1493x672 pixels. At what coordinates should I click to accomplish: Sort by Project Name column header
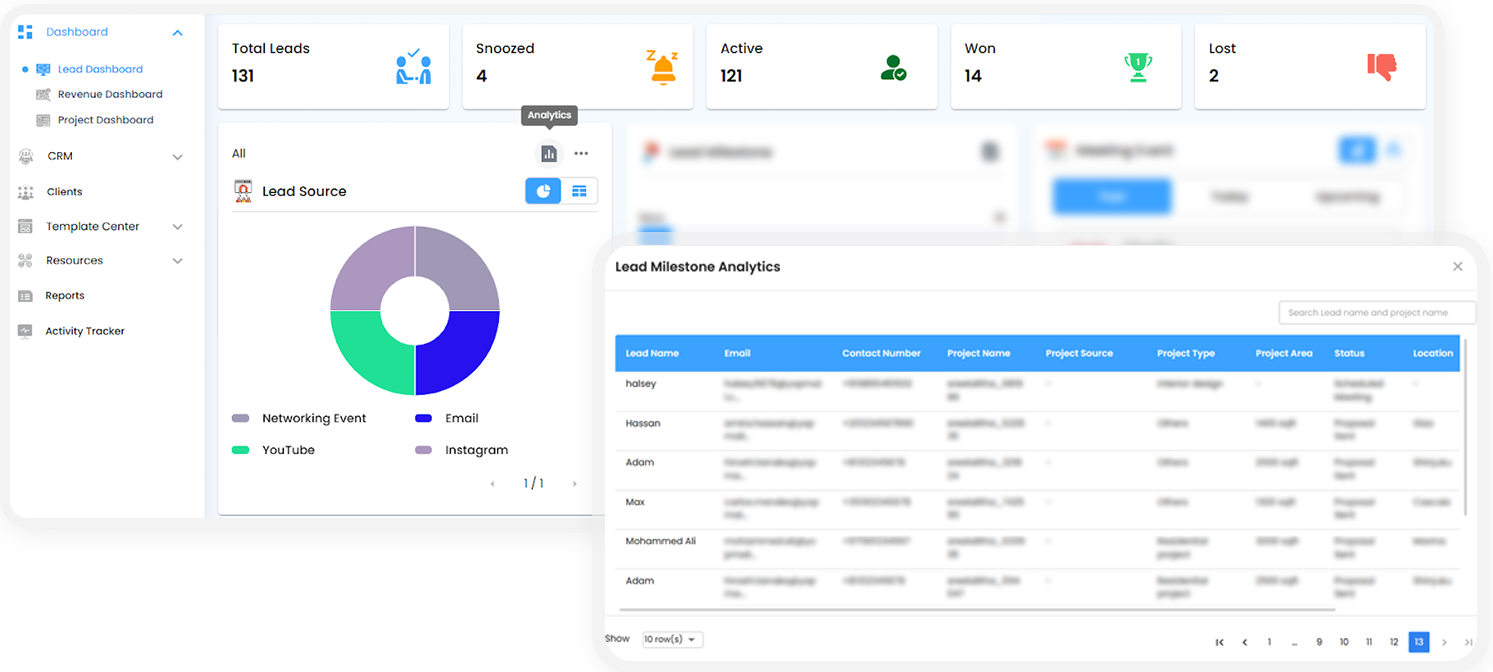978,353
